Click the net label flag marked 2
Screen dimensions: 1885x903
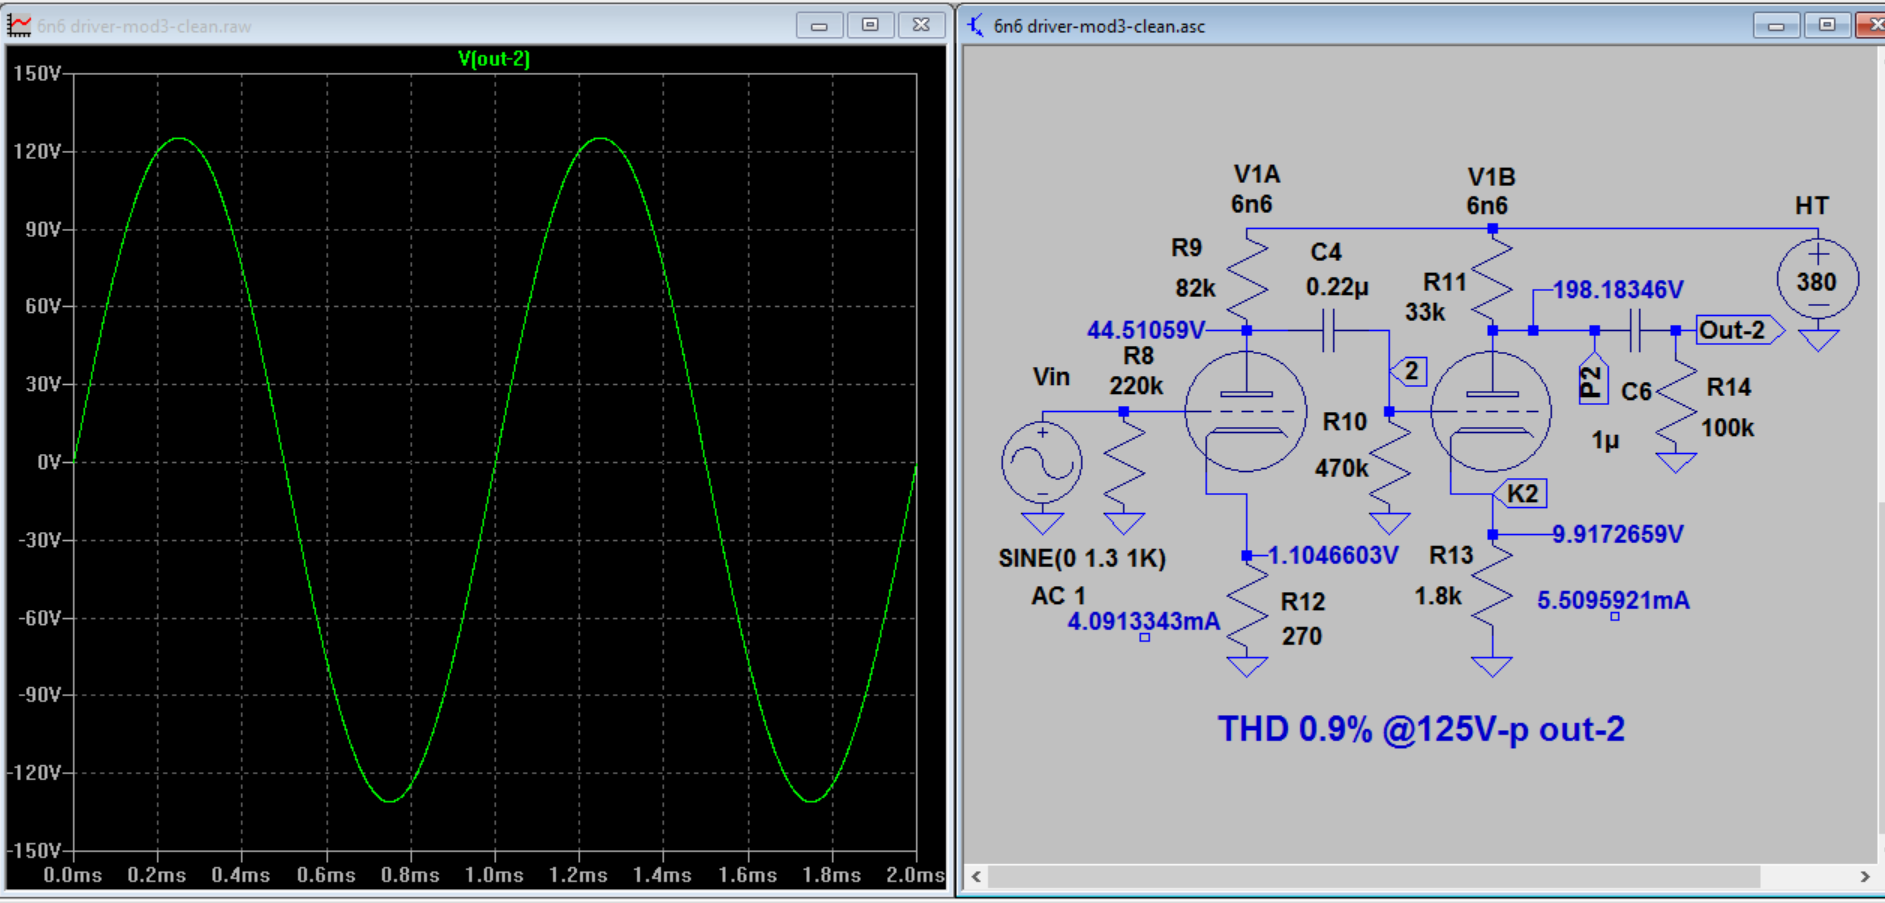[x=1409, y=371]
